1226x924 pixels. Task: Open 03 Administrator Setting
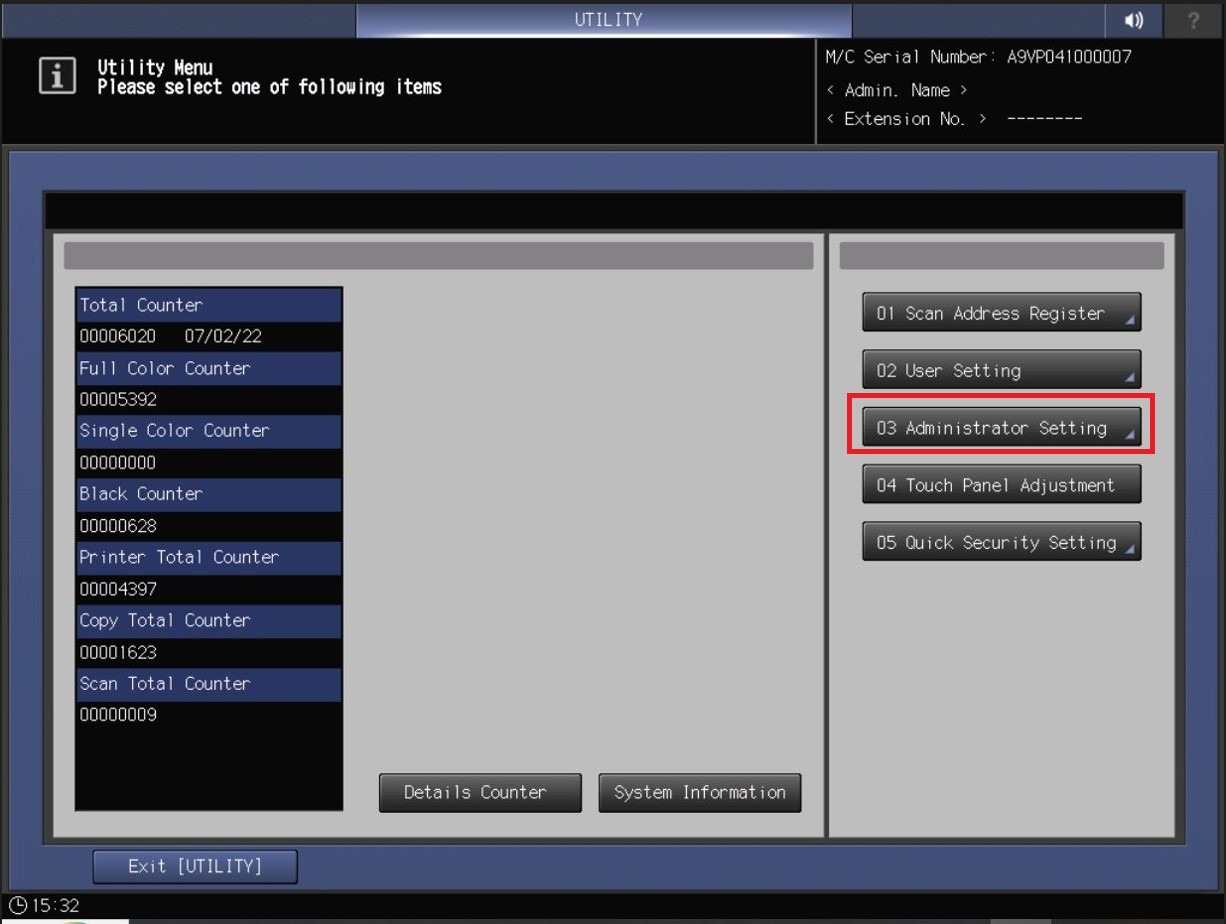1001,428
